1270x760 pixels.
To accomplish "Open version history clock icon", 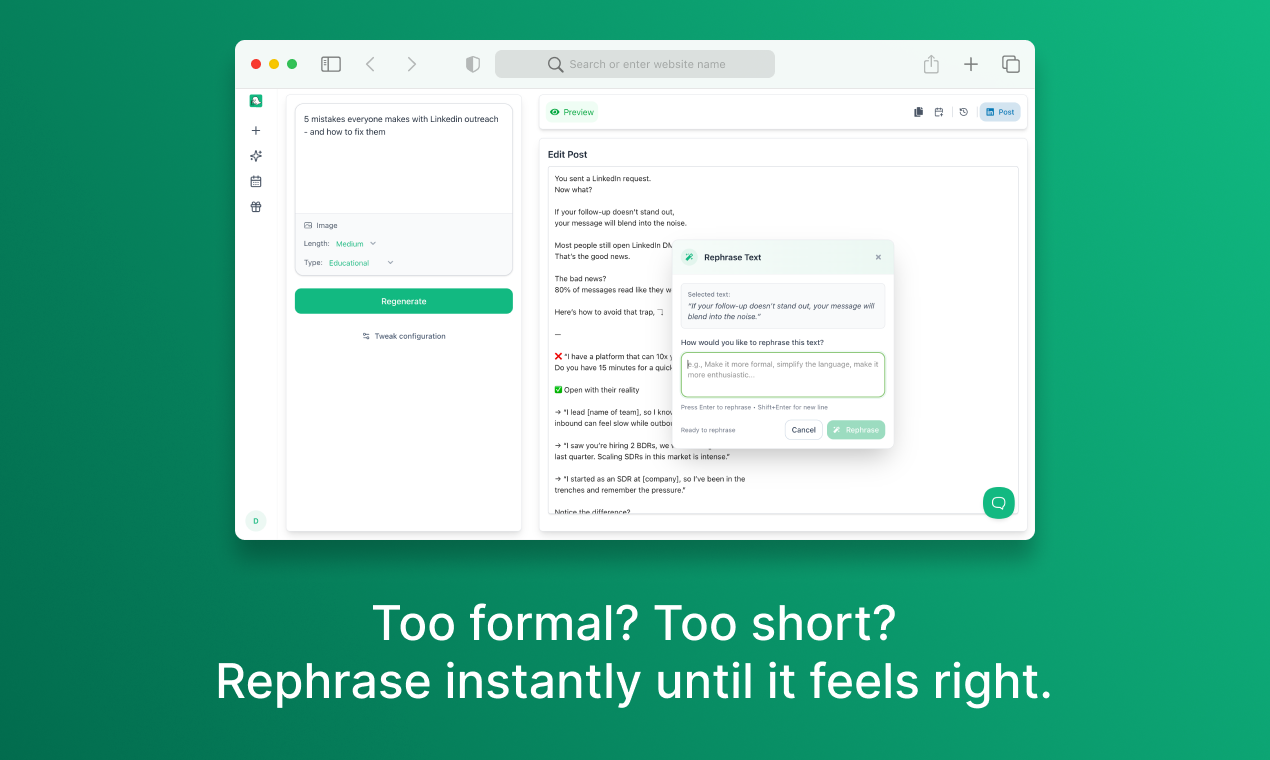I will coord(963,112).
